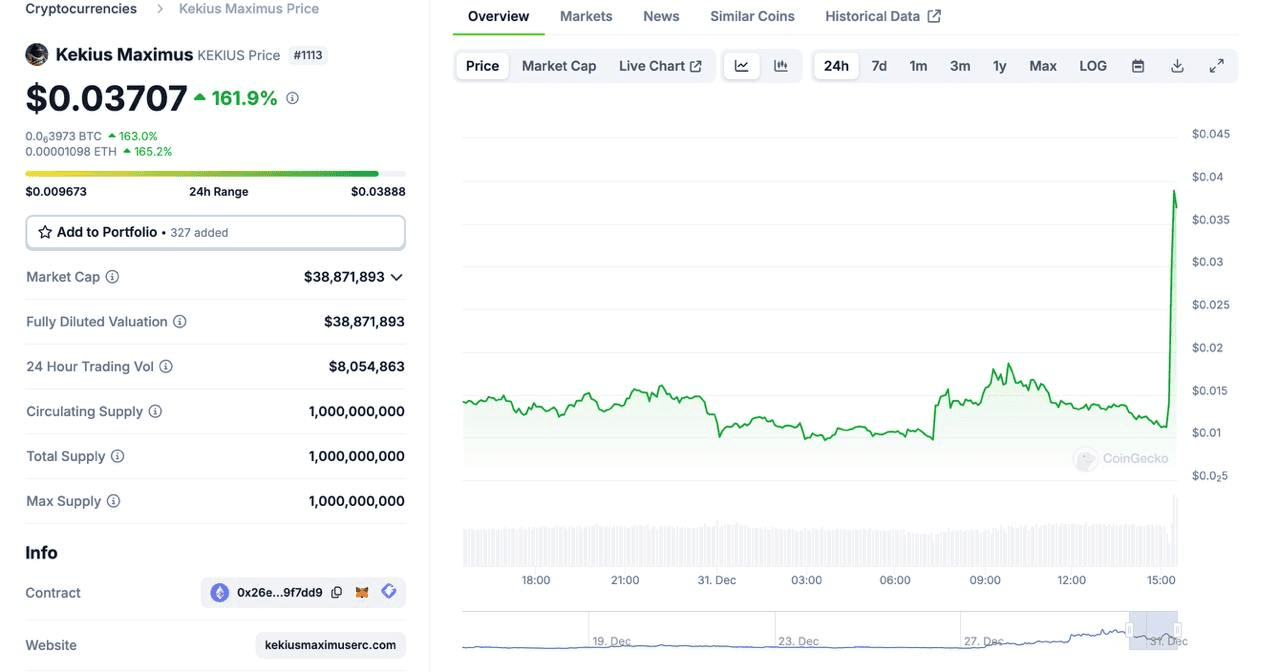The image size is (1280, 672).
Task: Select the 7d time range
Action: 879,66
